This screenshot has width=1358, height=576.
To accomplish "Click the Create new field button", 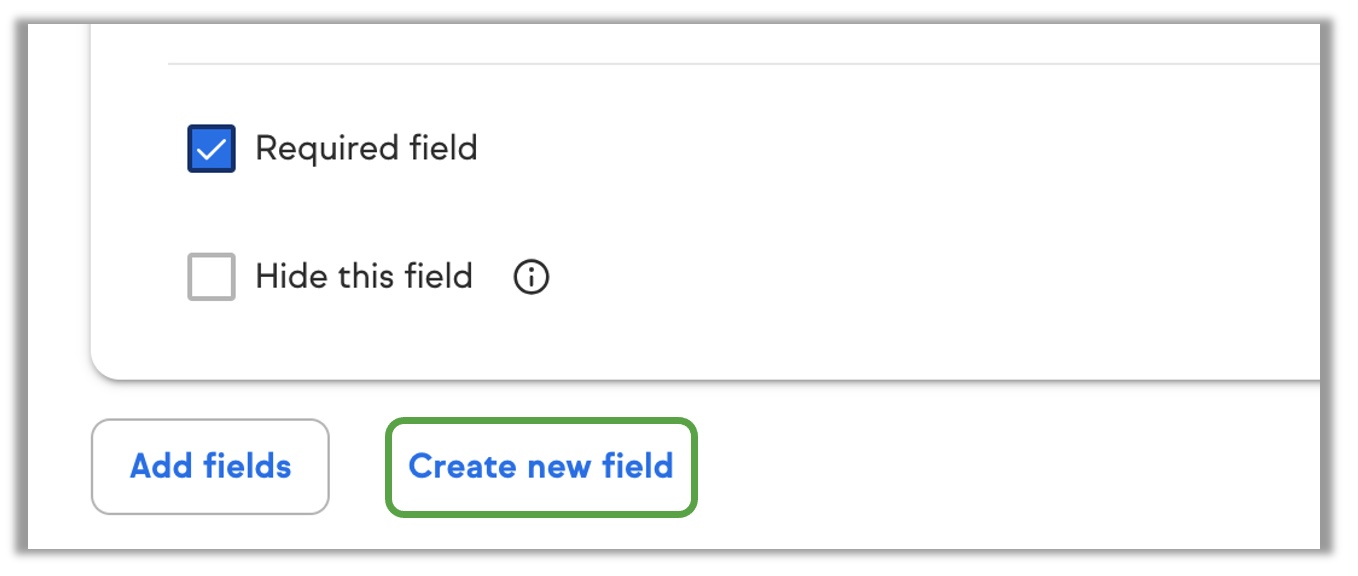I will pos(541,467).
